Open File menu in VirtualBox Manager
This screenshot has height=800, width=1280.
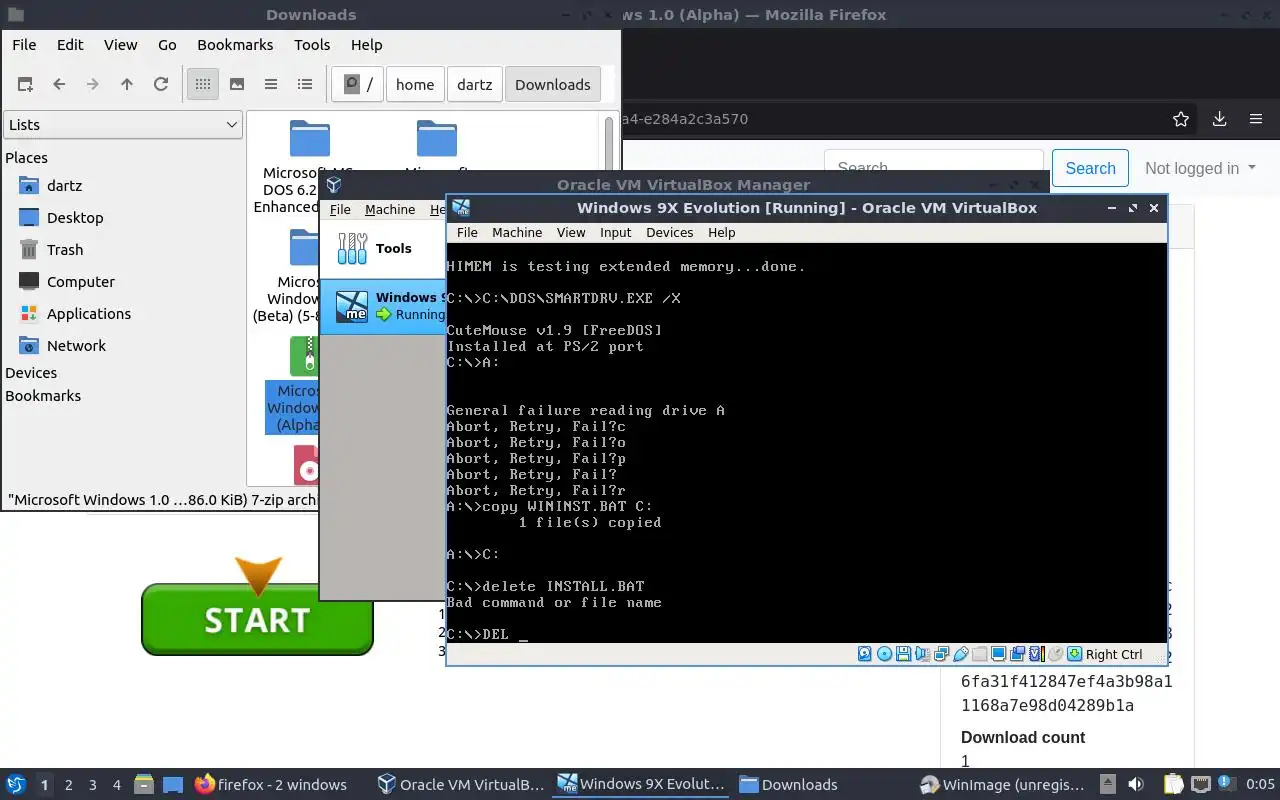click(x=340, y=209)
